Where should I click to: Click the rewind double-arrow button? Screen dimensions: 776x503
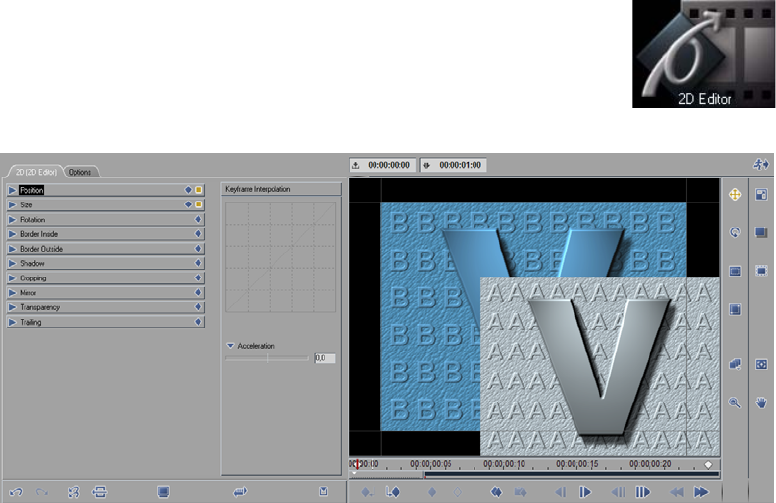[676, 492]
